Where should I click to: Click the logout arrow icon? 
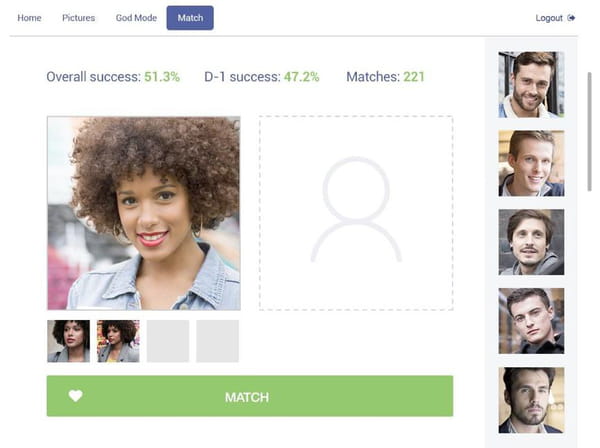(571, 18)
